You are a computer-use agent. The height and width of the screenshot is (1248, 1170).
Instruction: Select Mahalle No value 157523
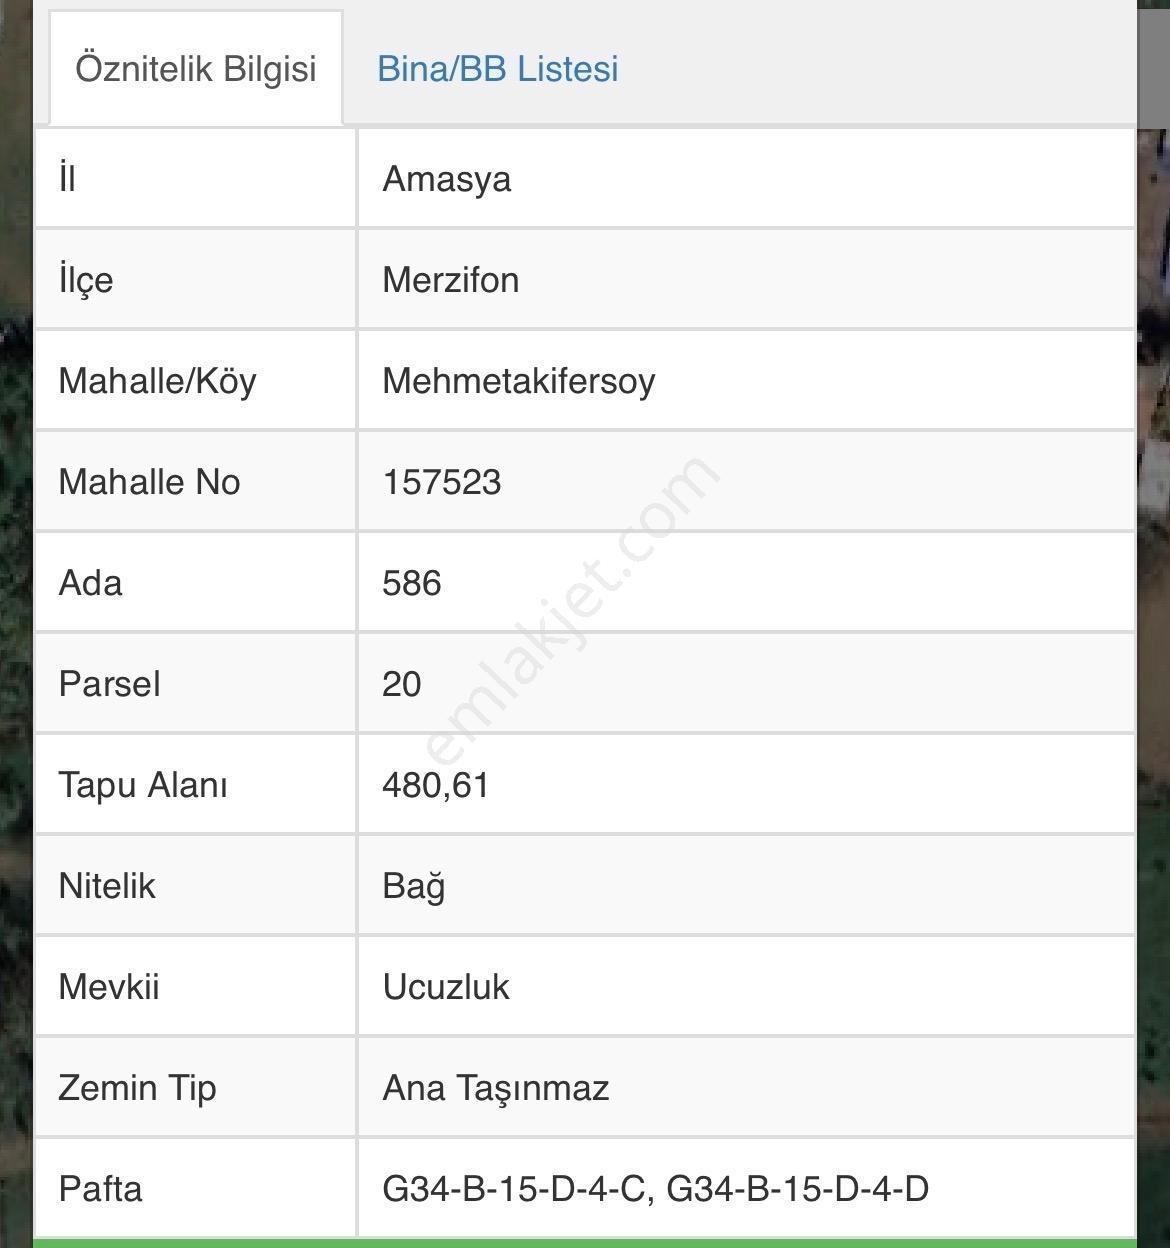coord(441,482)
